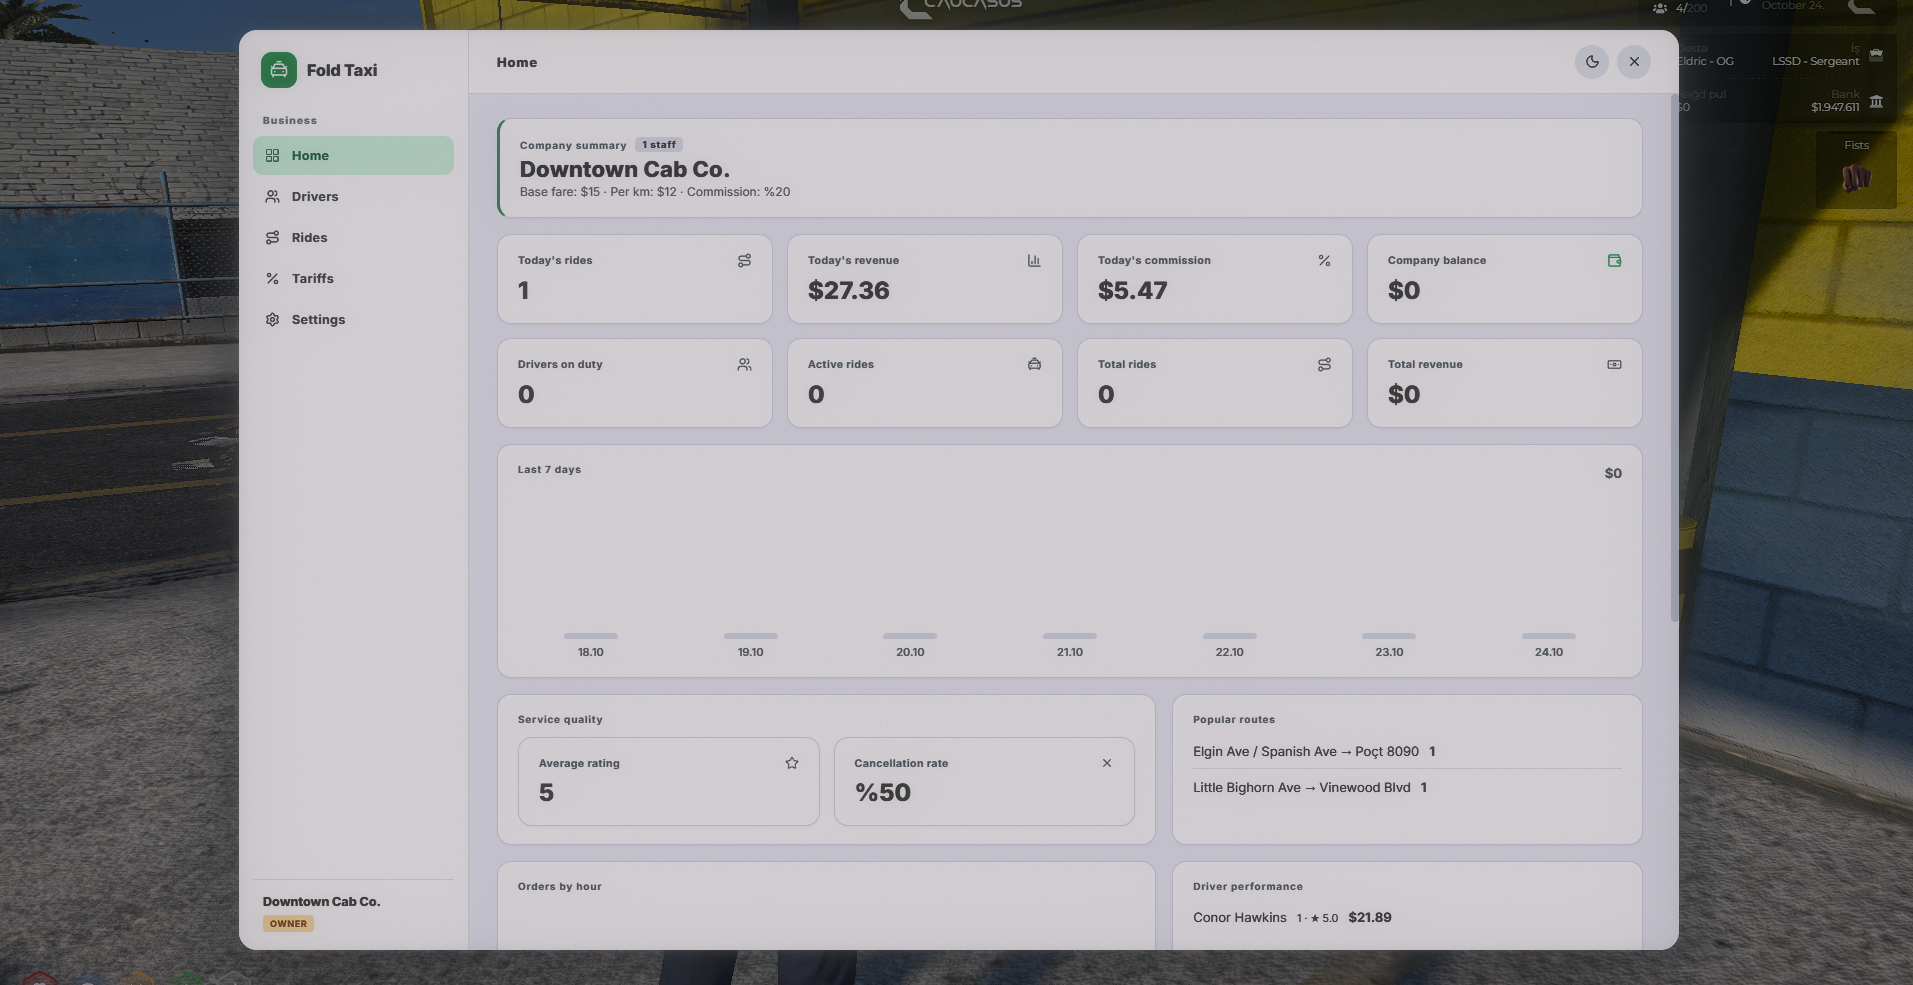Click the Fists weapon slot in HUD

tap(1856, 171)
